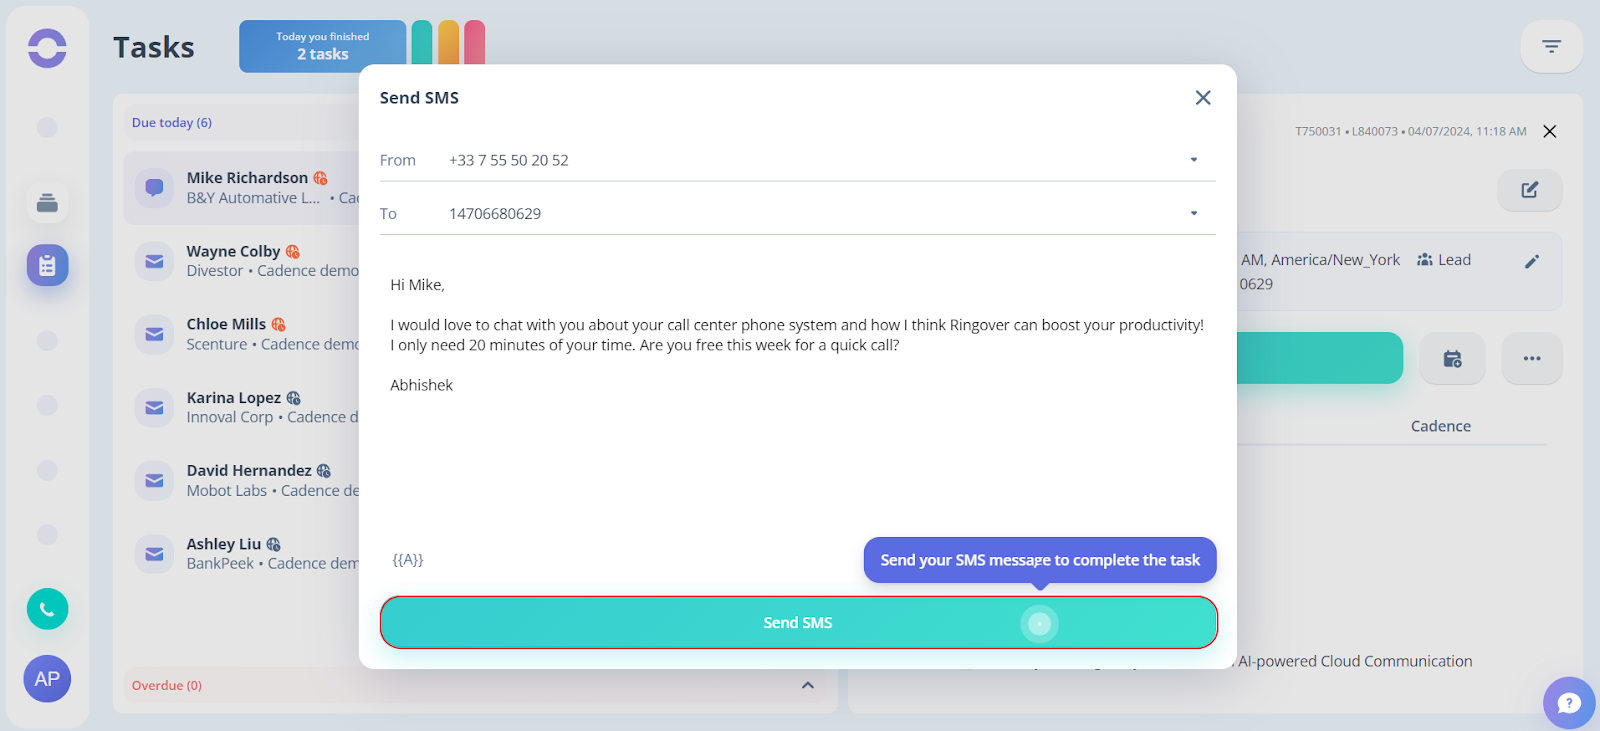Click globe icon next to Karina Lopez

(293, 398)
